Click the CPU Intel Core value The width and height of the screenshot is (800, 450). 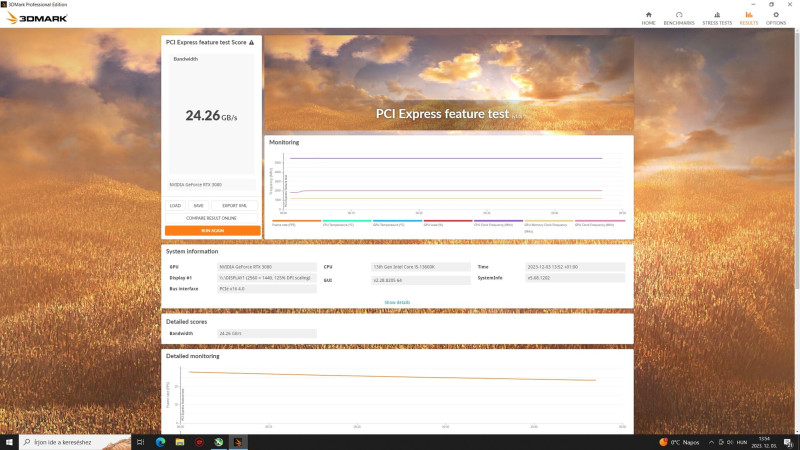click(420, 267)
